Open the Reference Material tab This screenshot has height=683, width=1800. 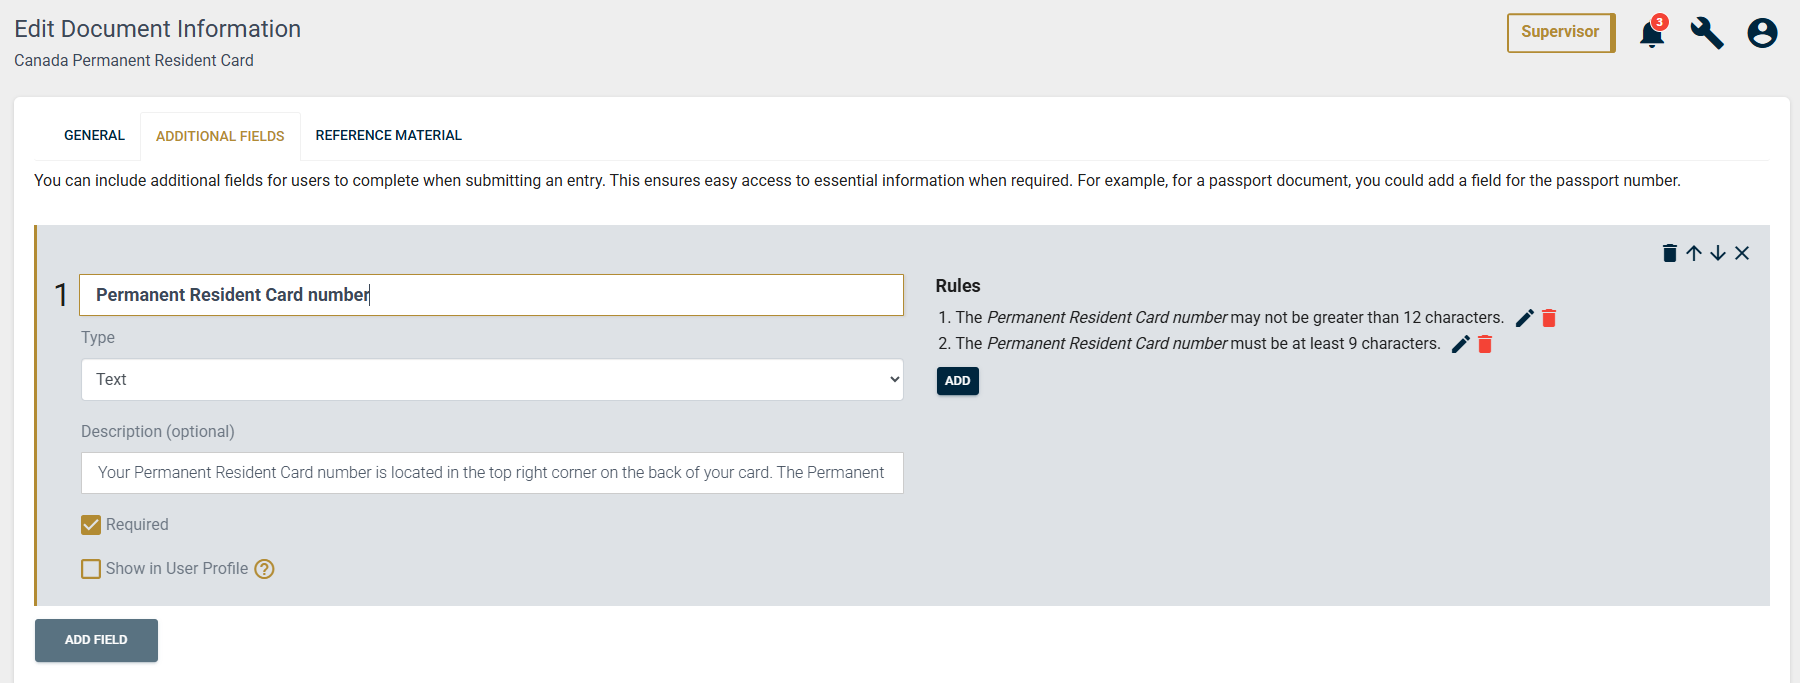388,135
